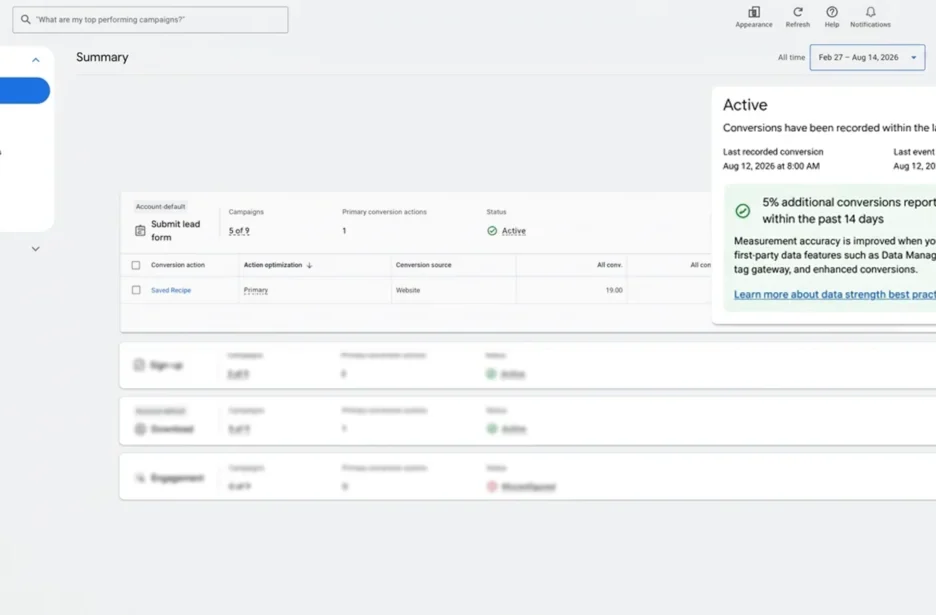This screenshot has width=936, height=615.
Task: Toggle the select-all conversion actions checkbox
Action: (x=136, y=265)
